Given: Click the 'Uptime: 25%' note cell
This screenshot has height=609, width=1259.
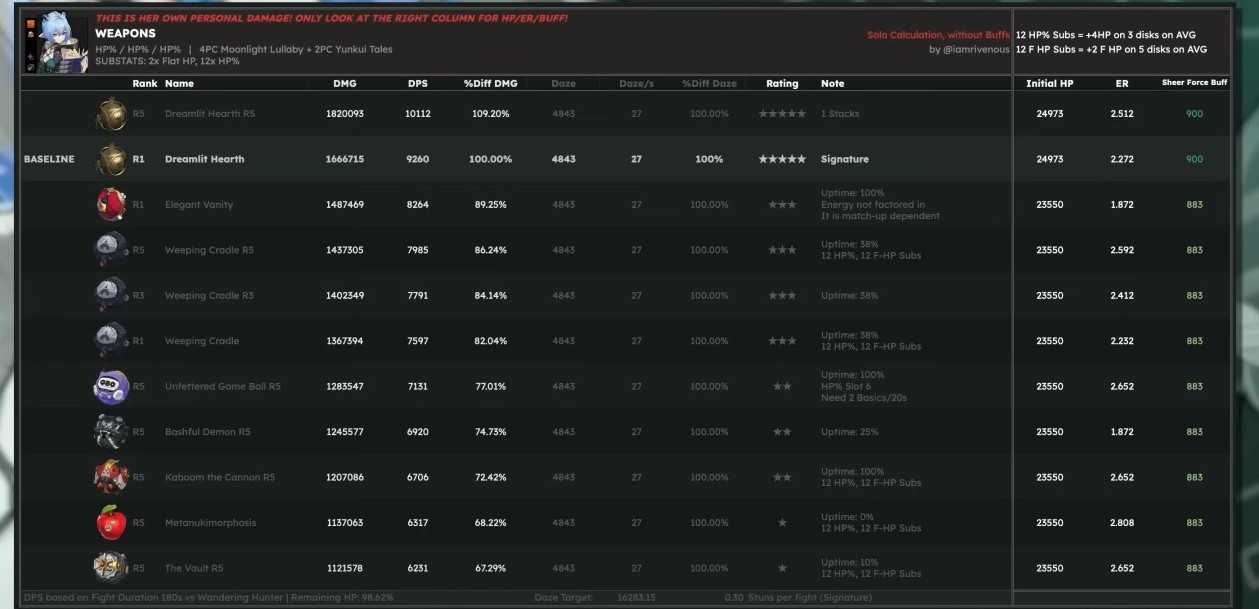Looking at the screenshot, I should 849,432.
